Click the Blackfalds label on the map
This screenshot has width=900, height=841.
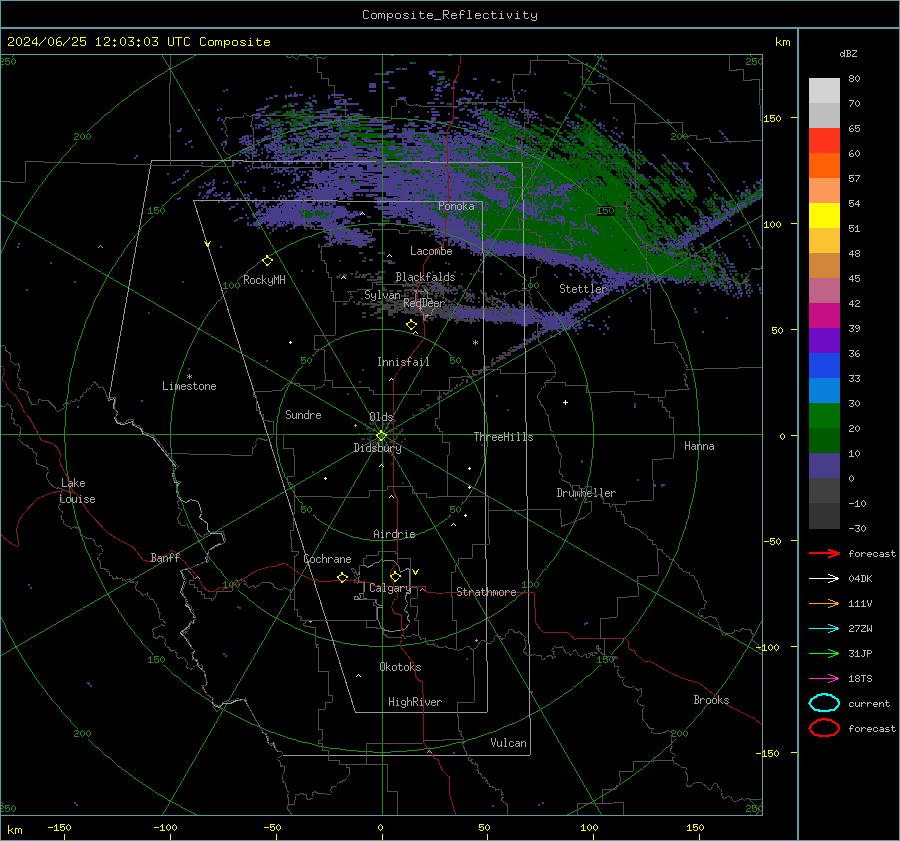(x=425, y=277)
